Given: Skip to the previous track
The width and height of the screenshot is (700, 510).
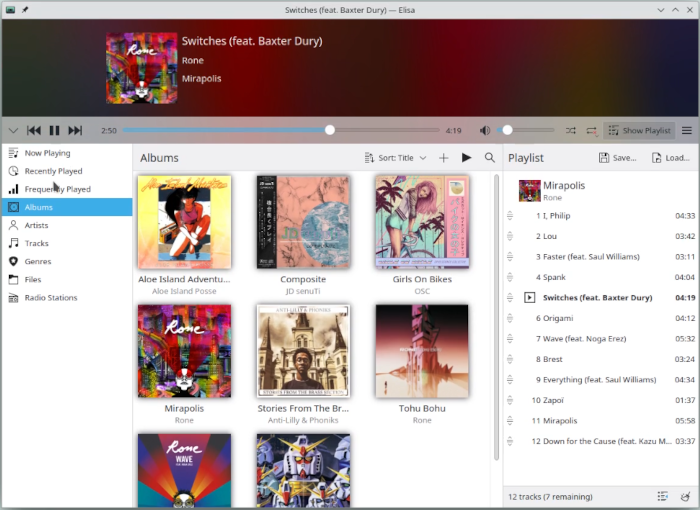Looking at the screenshot, I should [x=34, y=130].
